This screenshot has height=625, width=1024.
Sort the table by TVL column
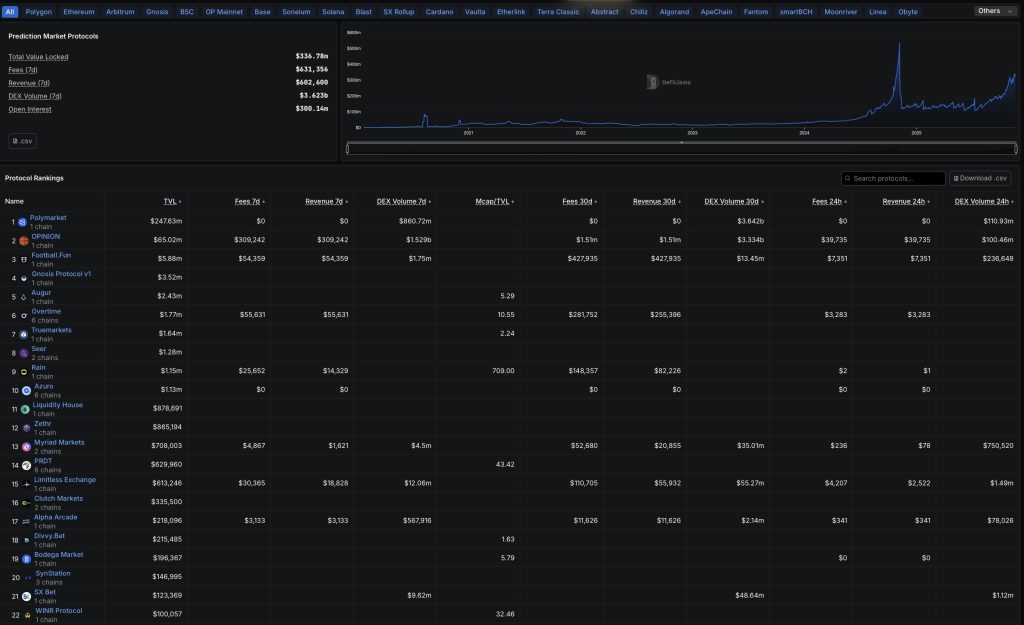point(170,201)
